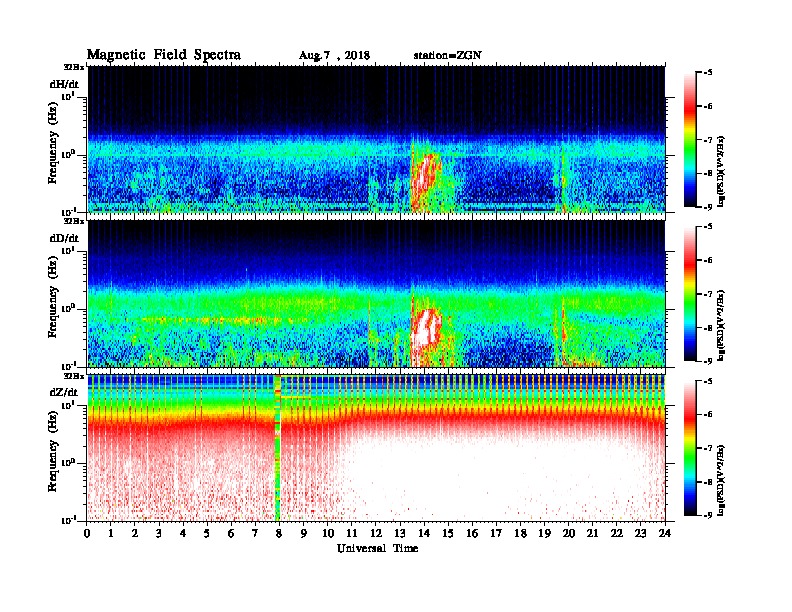Click the "dZ/dt" panel label
This screenshot has width=792, height=612.
(x=64, y=392)
